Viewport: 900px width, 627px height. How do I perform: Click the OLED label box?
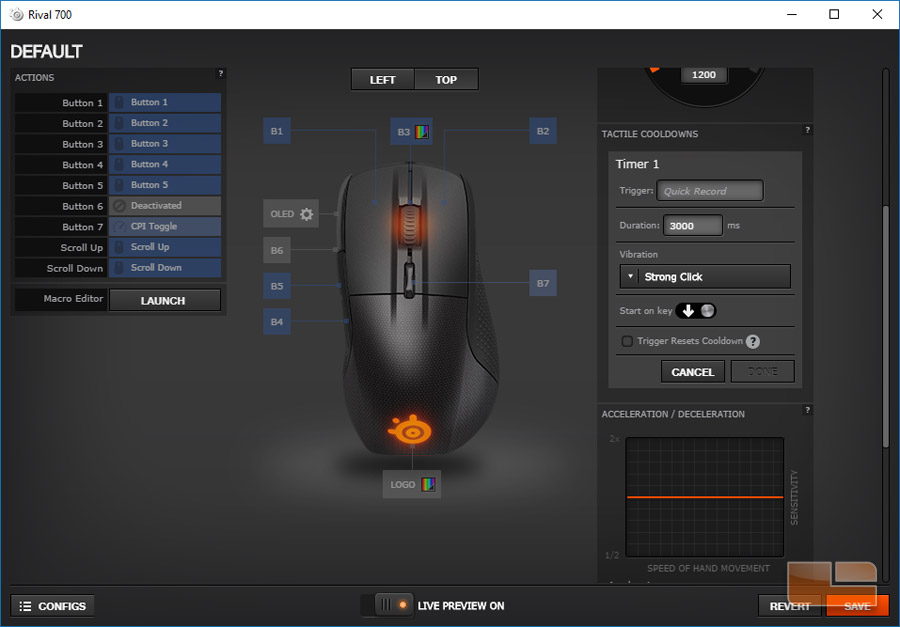pos(291,214)
